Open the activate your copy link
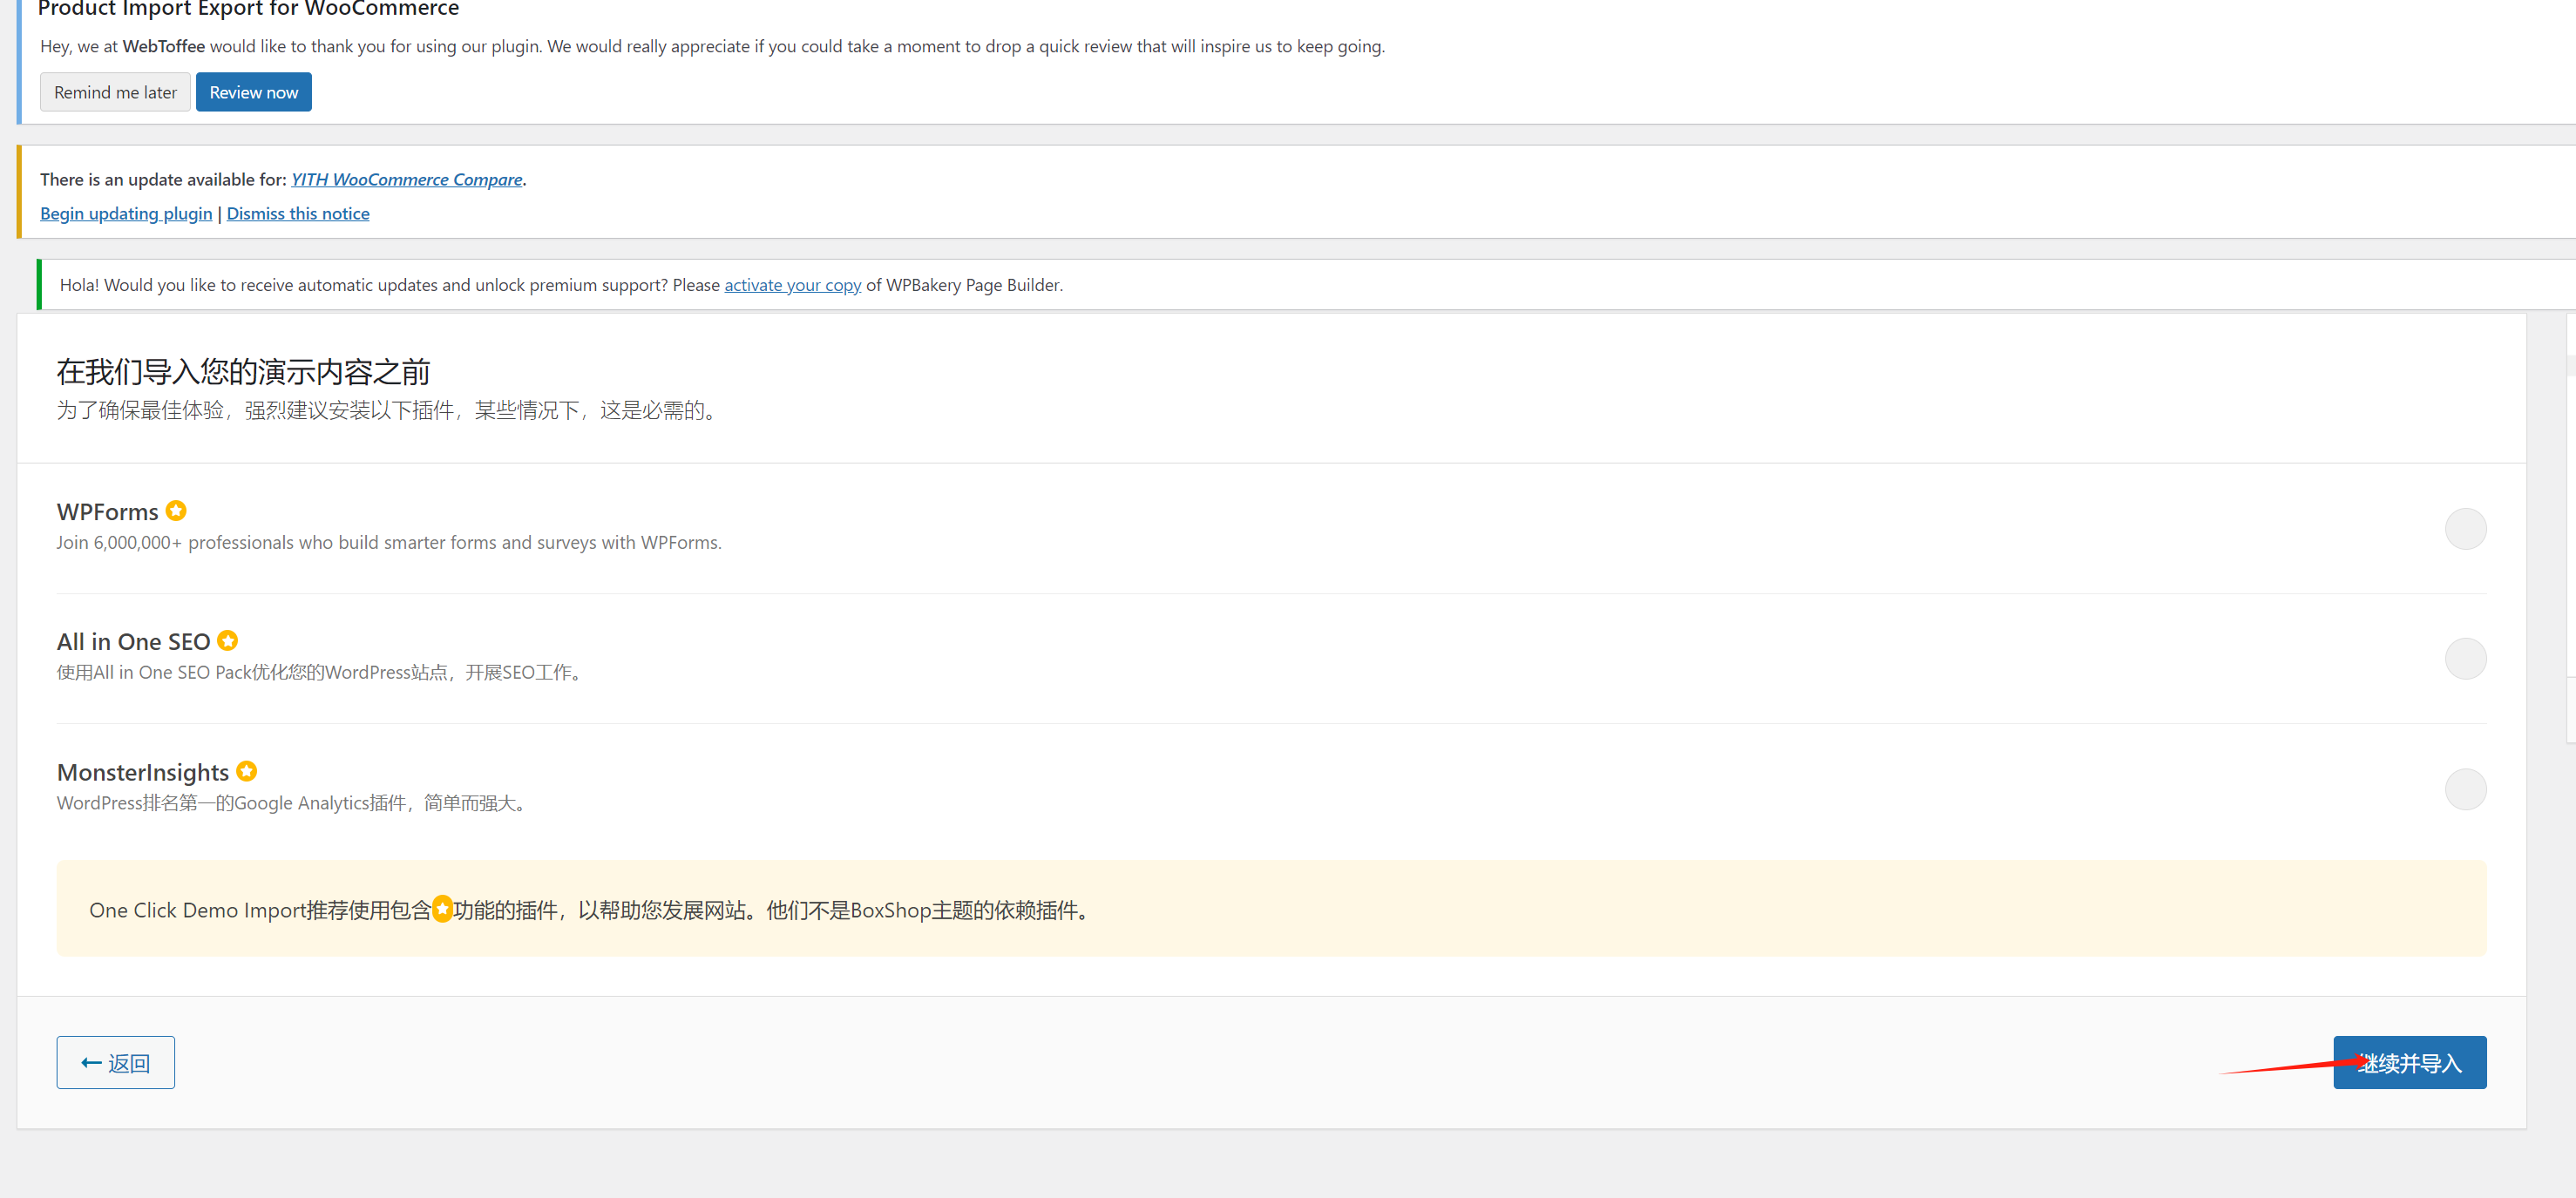This screenshot has height=1198, width=2576. pos(792,285)
